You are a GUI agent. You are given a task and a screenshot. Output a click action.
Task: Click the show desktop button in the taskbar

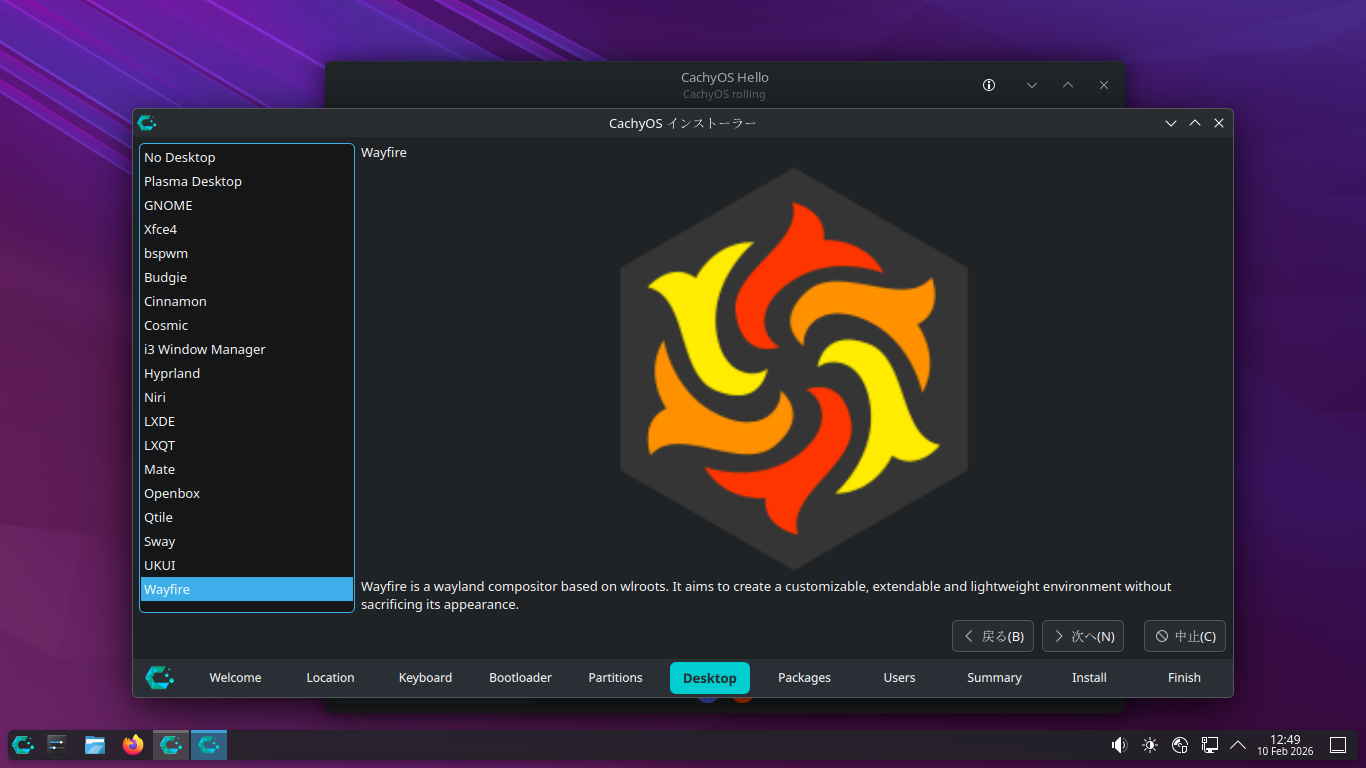tap(1338, 745)
